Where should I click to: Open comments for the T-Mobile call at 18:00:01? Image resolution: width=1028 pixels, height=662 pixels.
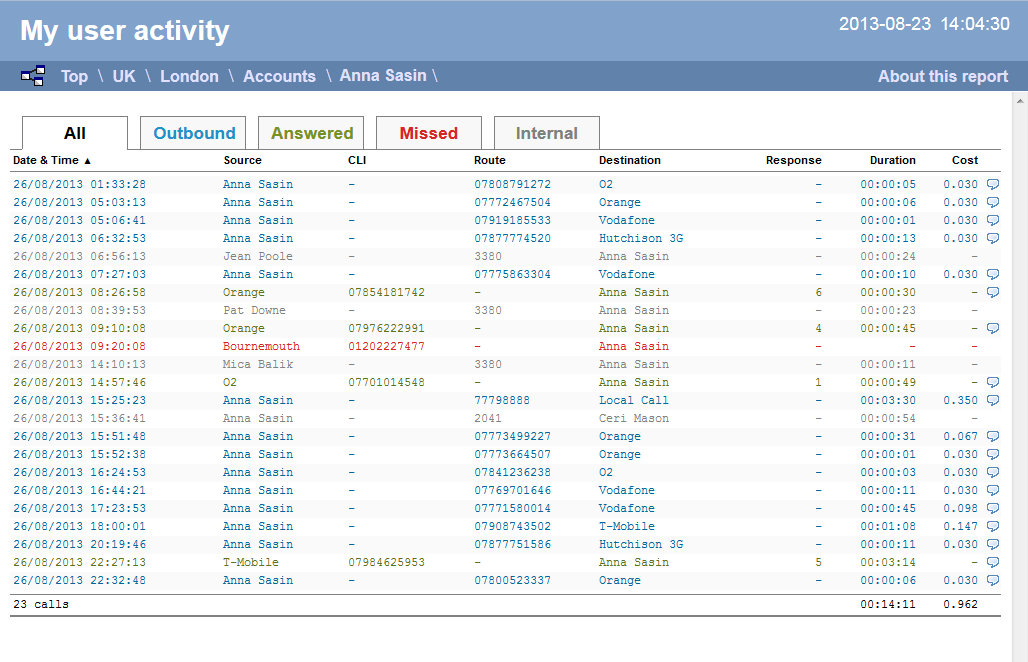tap(992, 526)
